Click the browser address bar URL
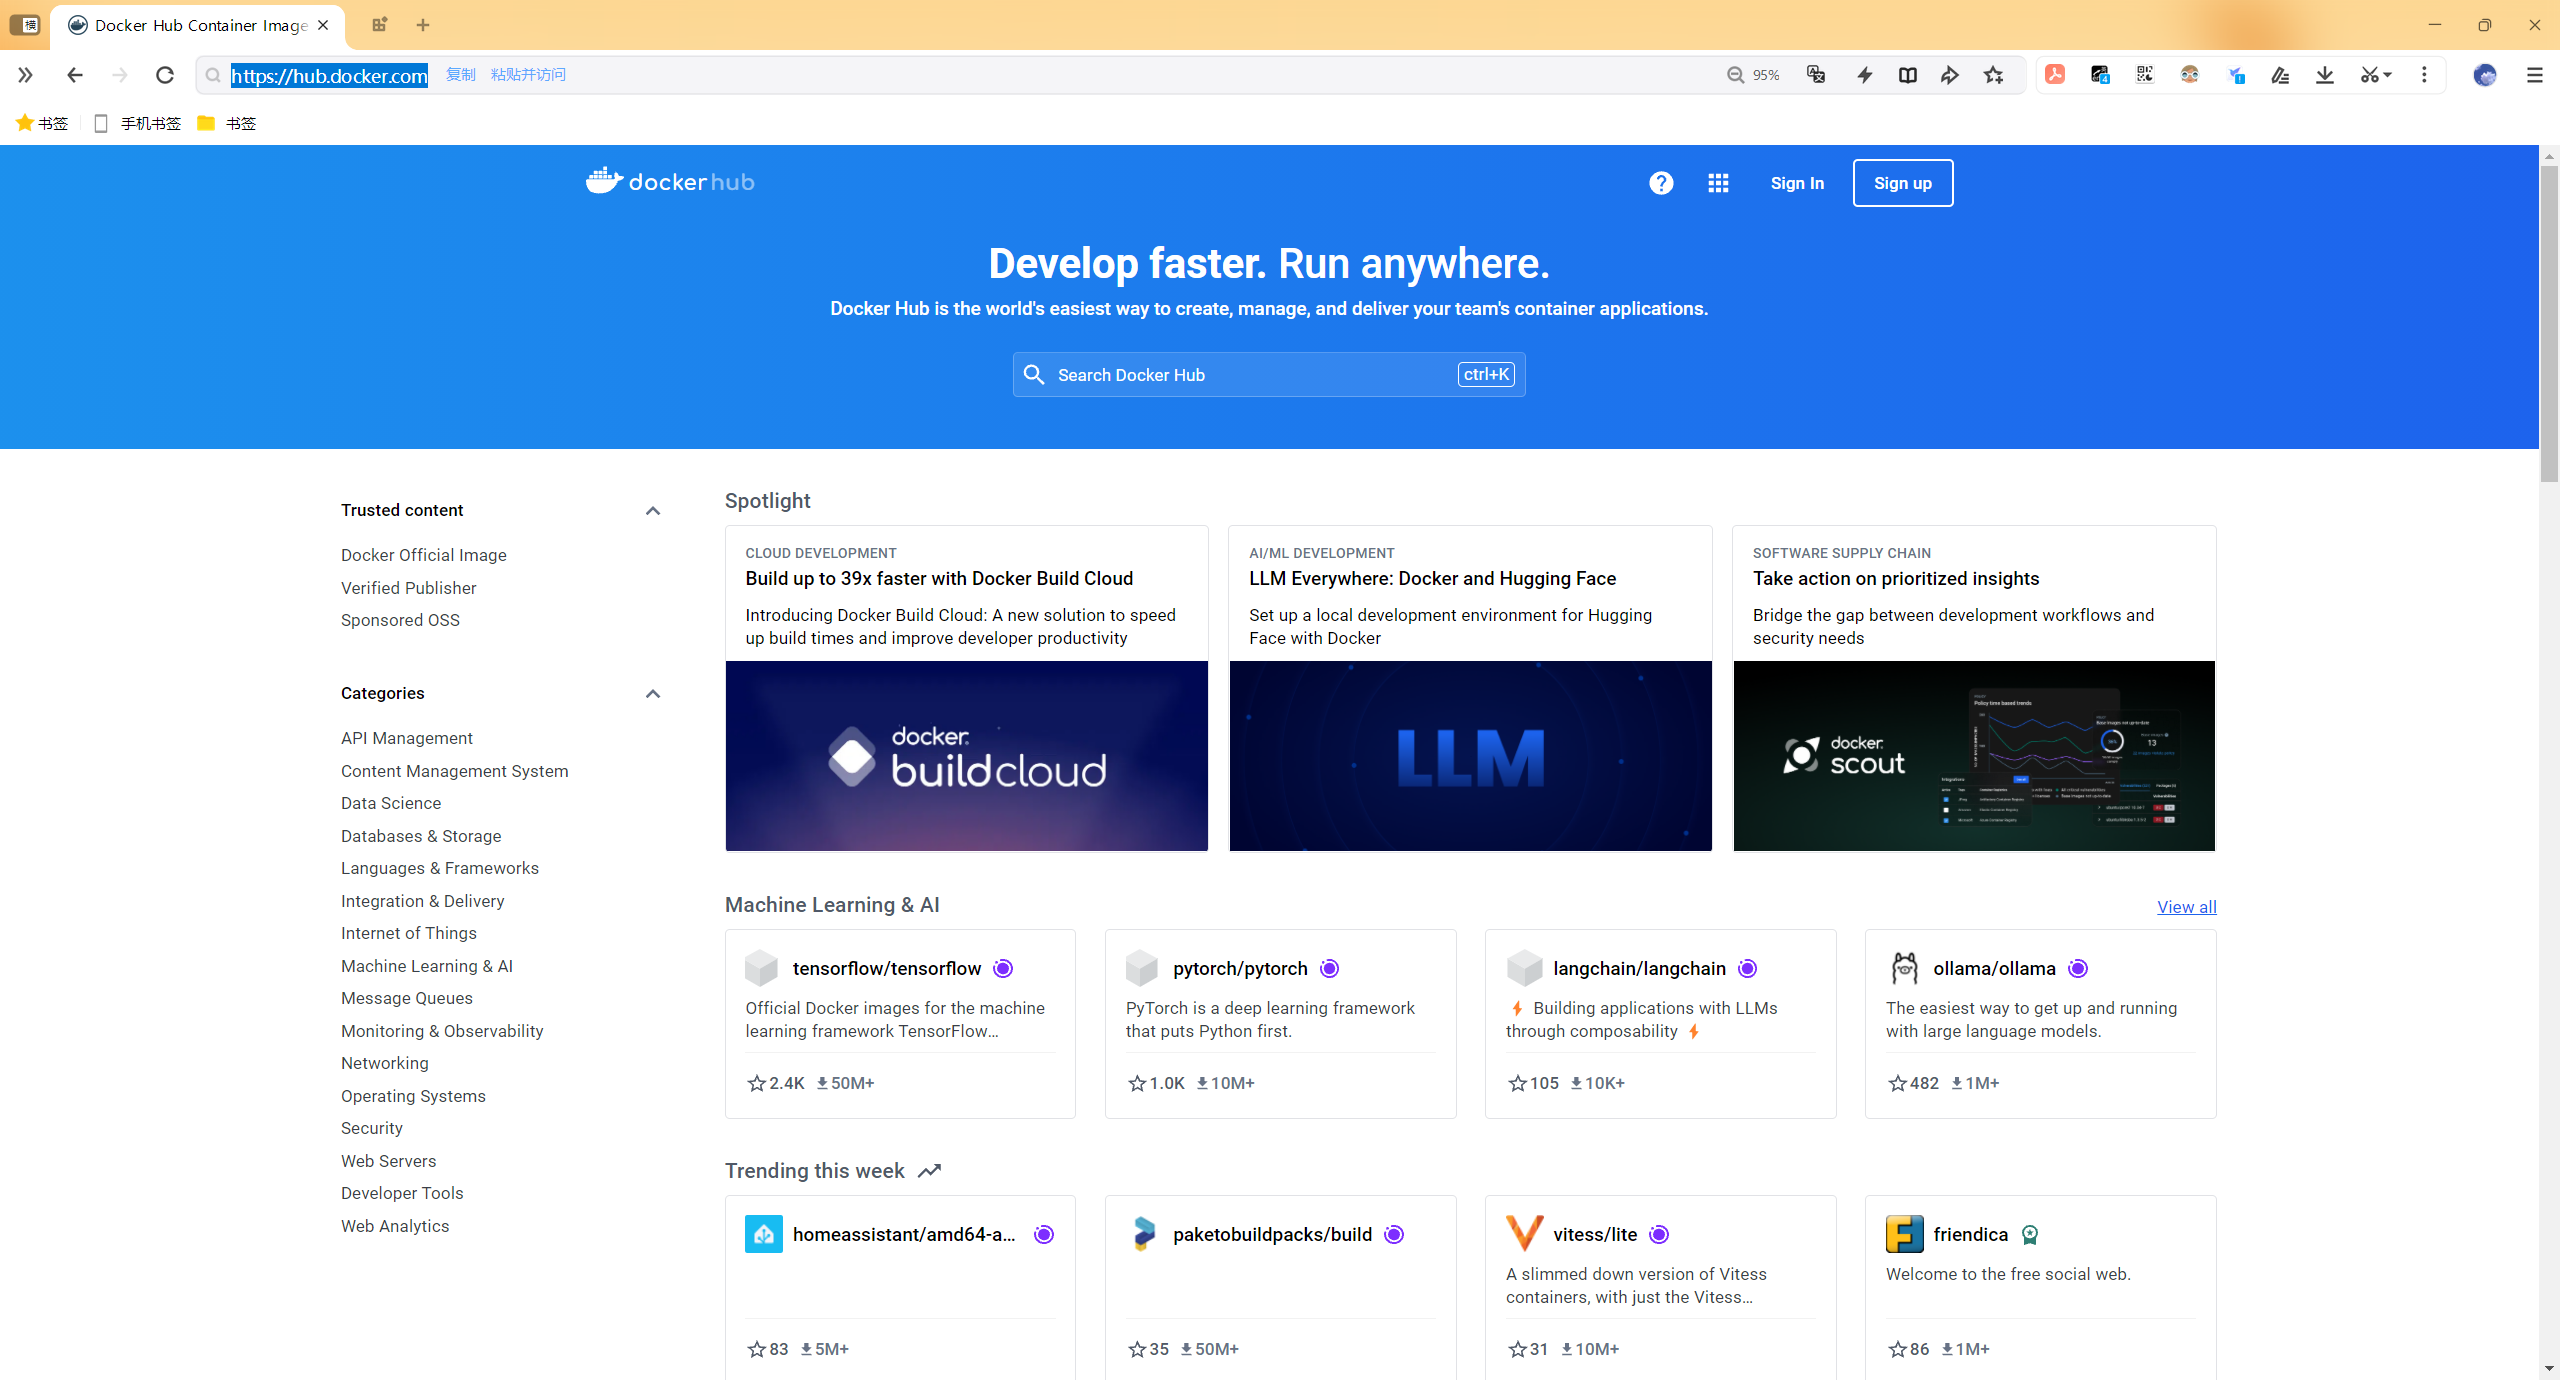 [329, 75]
